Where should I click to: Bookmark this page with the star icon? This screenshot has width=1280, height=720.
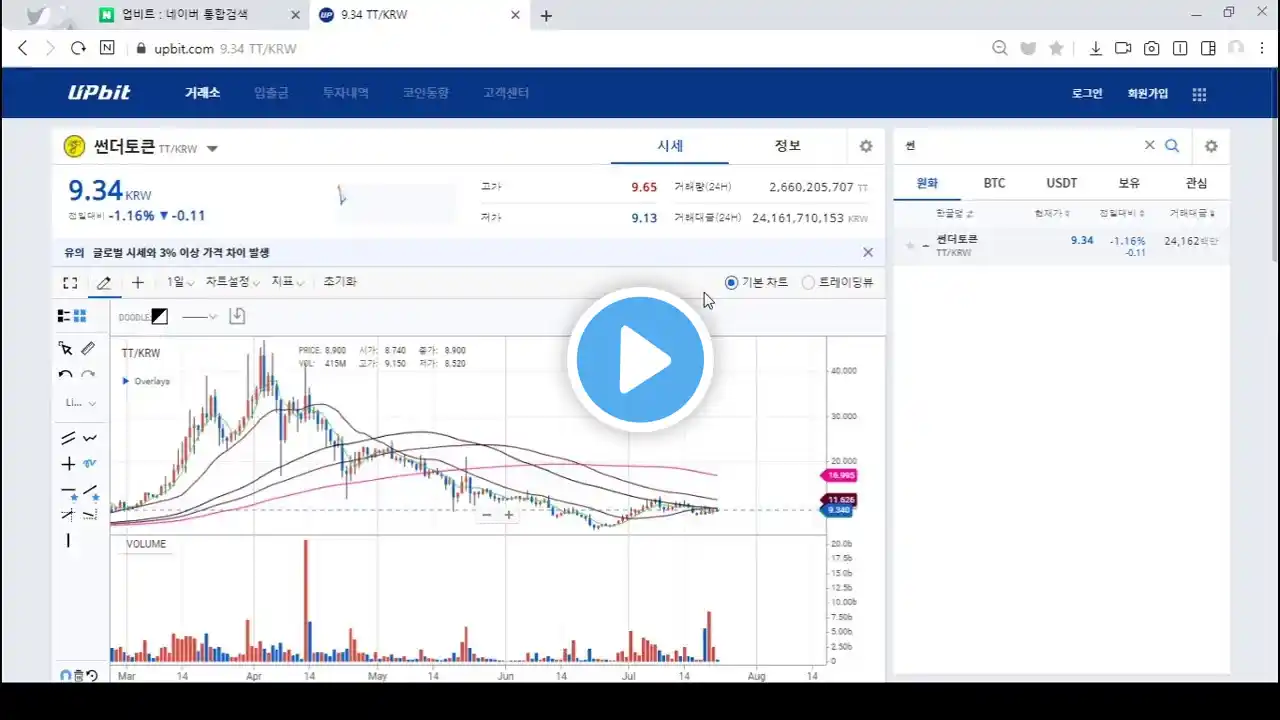click(1056, 48)
